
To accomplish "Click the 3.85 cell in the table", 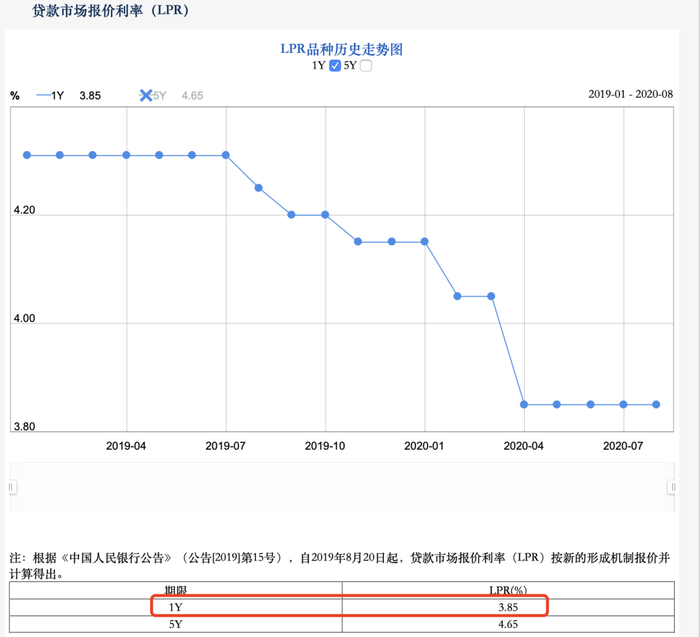I will (508, 608).
